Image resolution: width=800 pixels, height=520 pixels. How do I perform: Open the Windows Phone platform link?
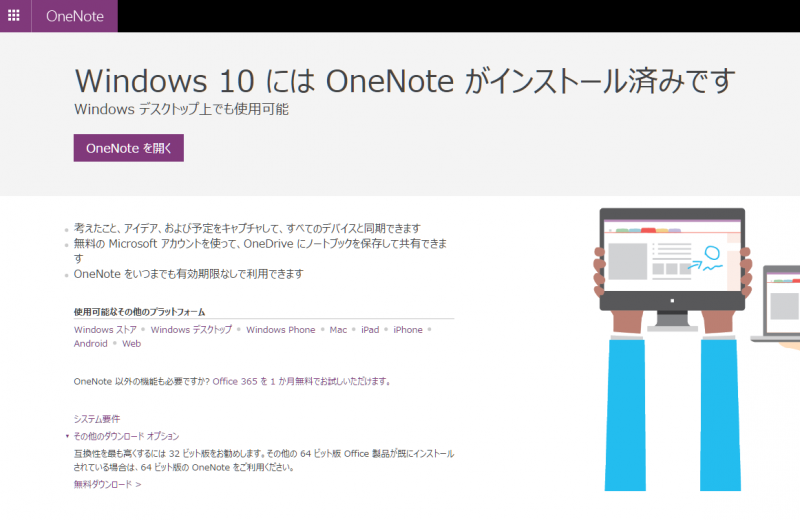(281, 330)
